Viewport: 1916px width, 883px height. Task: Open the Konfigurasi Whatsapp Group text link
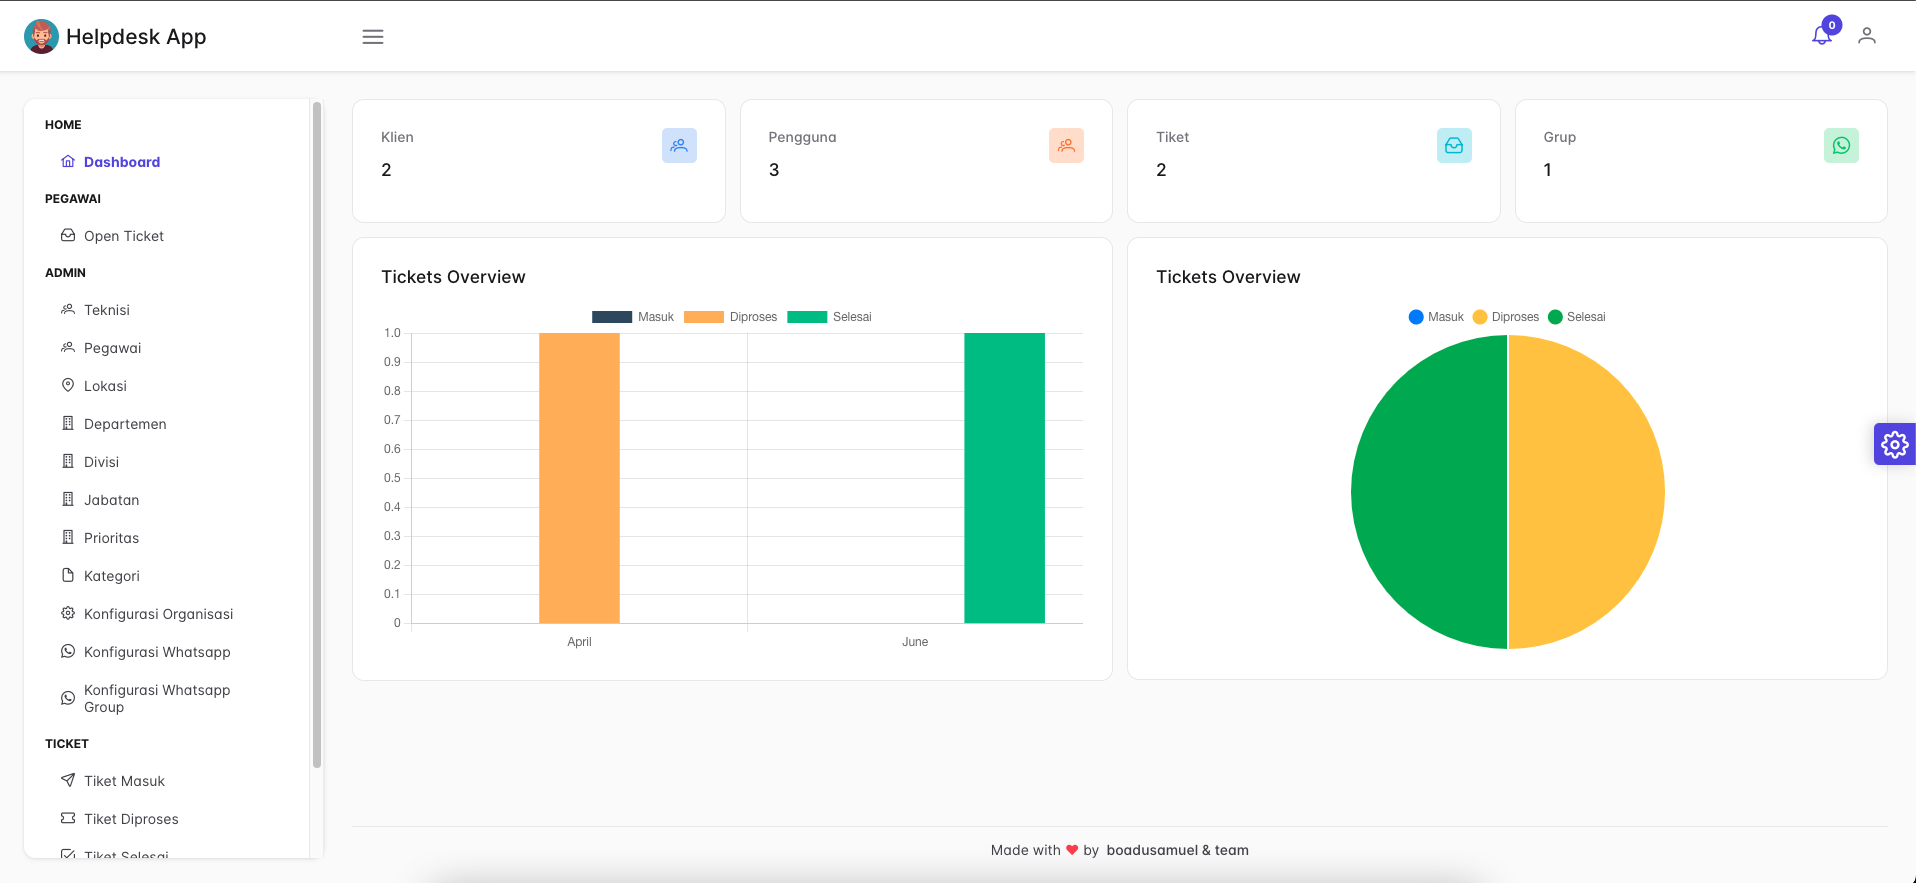tap(157, 698)
